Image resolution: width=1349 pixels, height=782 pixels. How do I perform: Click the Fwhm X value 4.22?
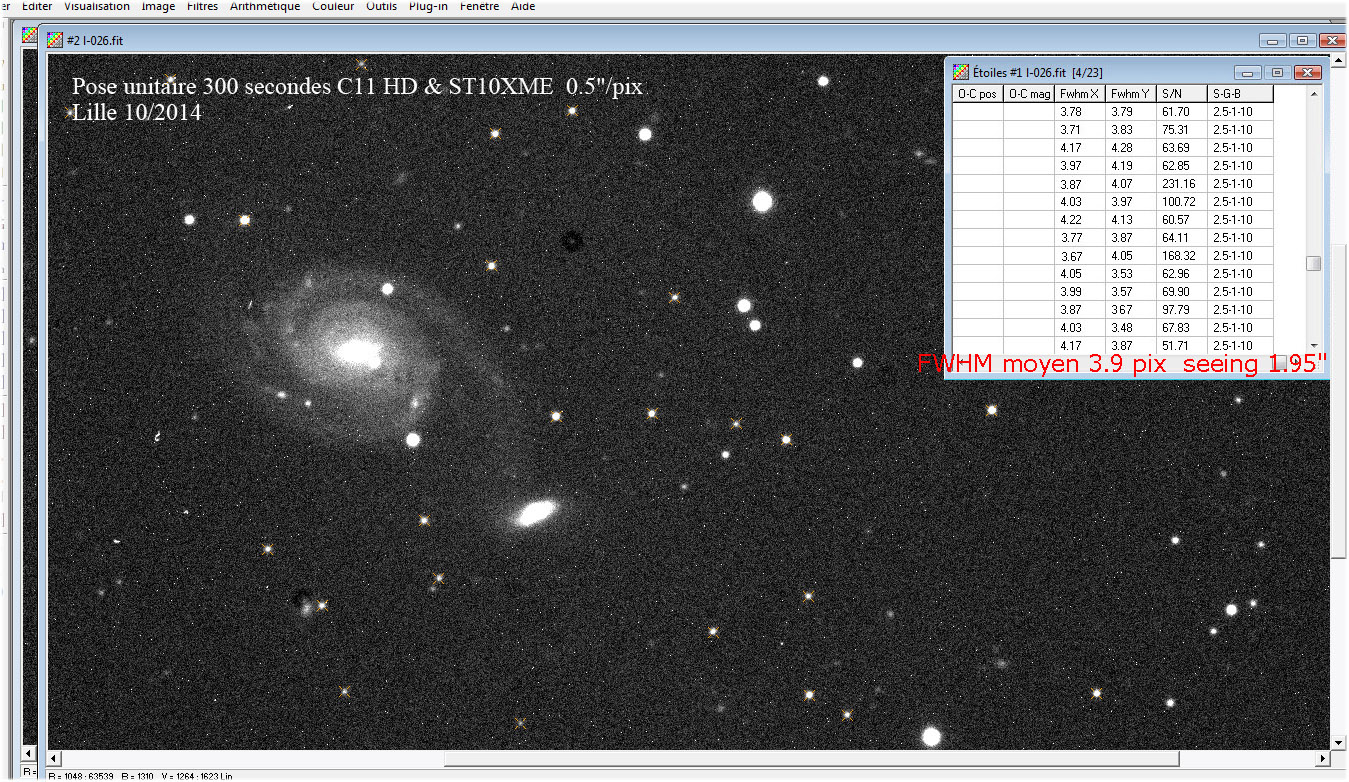tap(1081, 220)
